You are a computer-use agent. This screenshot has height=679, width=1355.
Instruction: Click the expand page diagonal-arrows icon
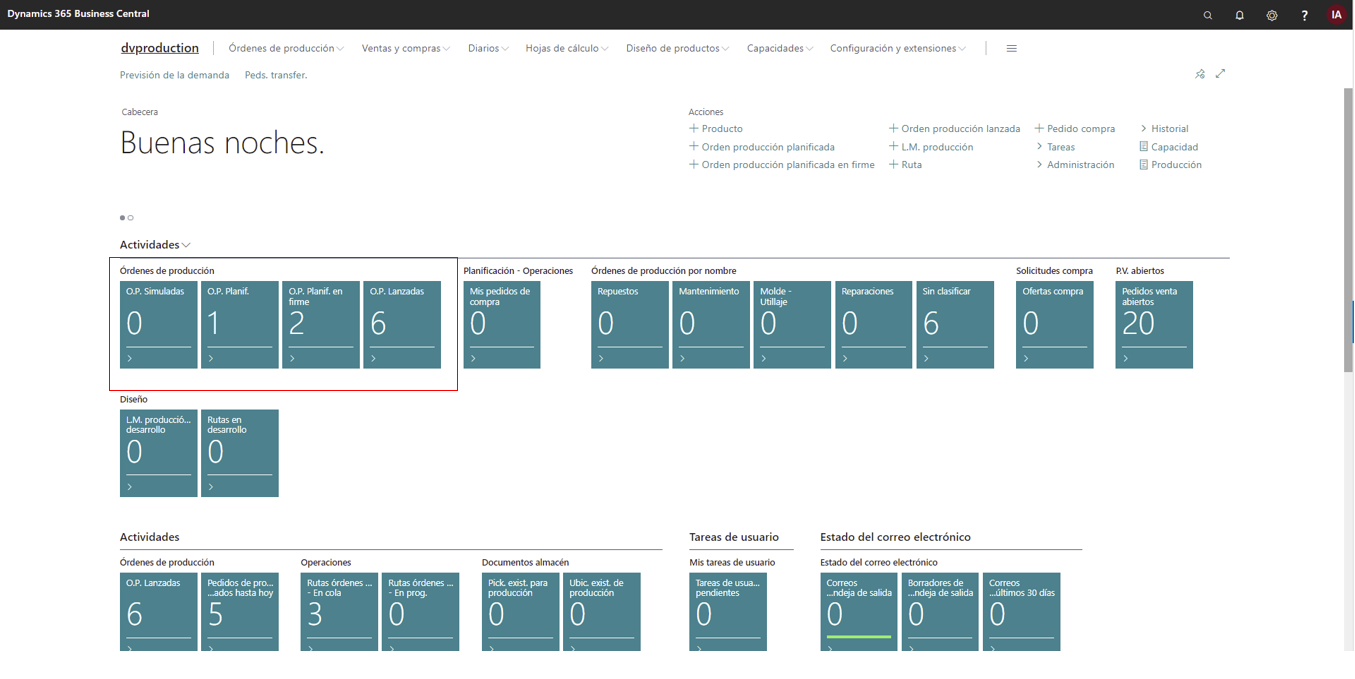point(1220,74)
